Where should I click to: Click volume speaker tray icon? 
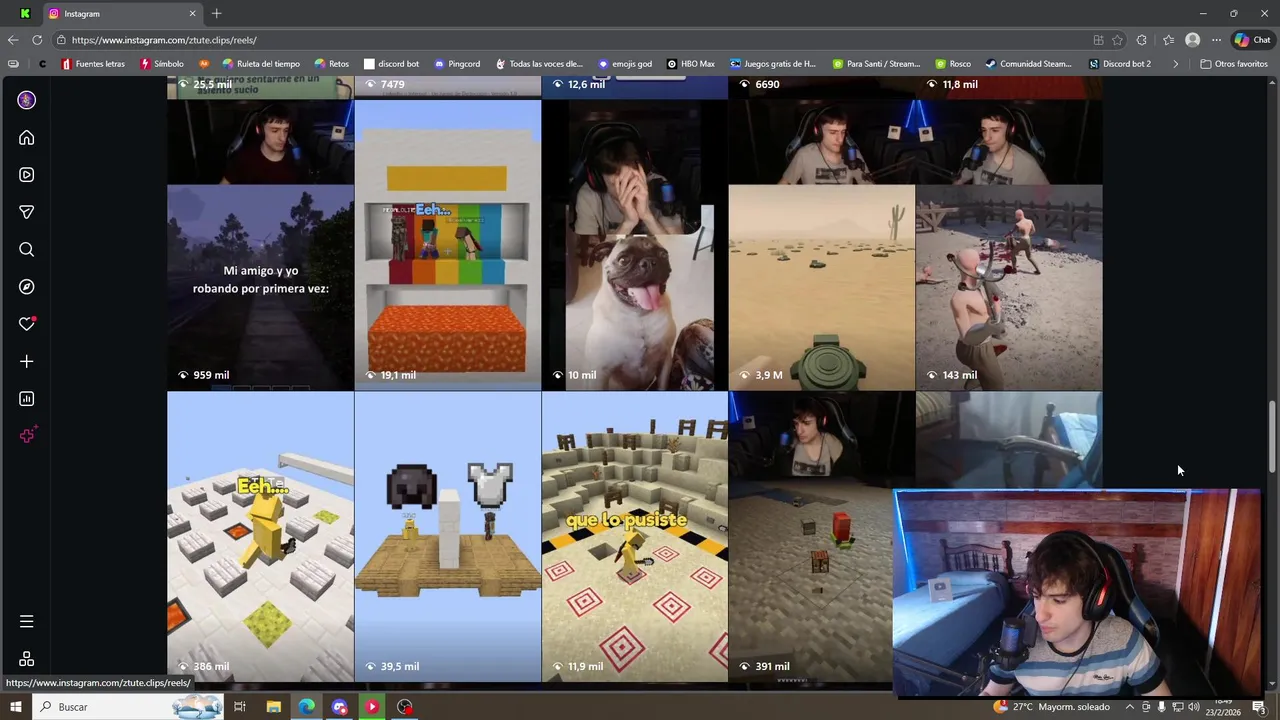[x=1193, y=707]
